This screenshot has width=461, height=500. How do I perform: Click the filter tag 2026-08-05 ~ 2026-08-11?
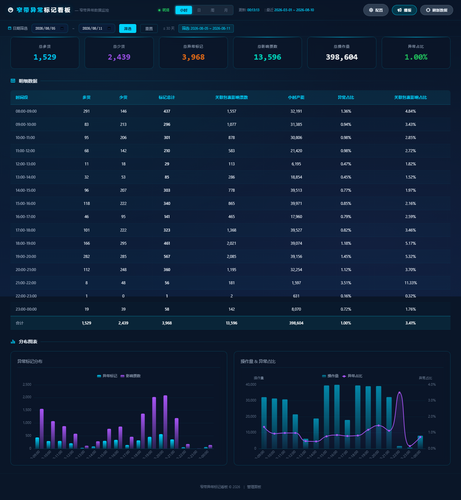206,28
